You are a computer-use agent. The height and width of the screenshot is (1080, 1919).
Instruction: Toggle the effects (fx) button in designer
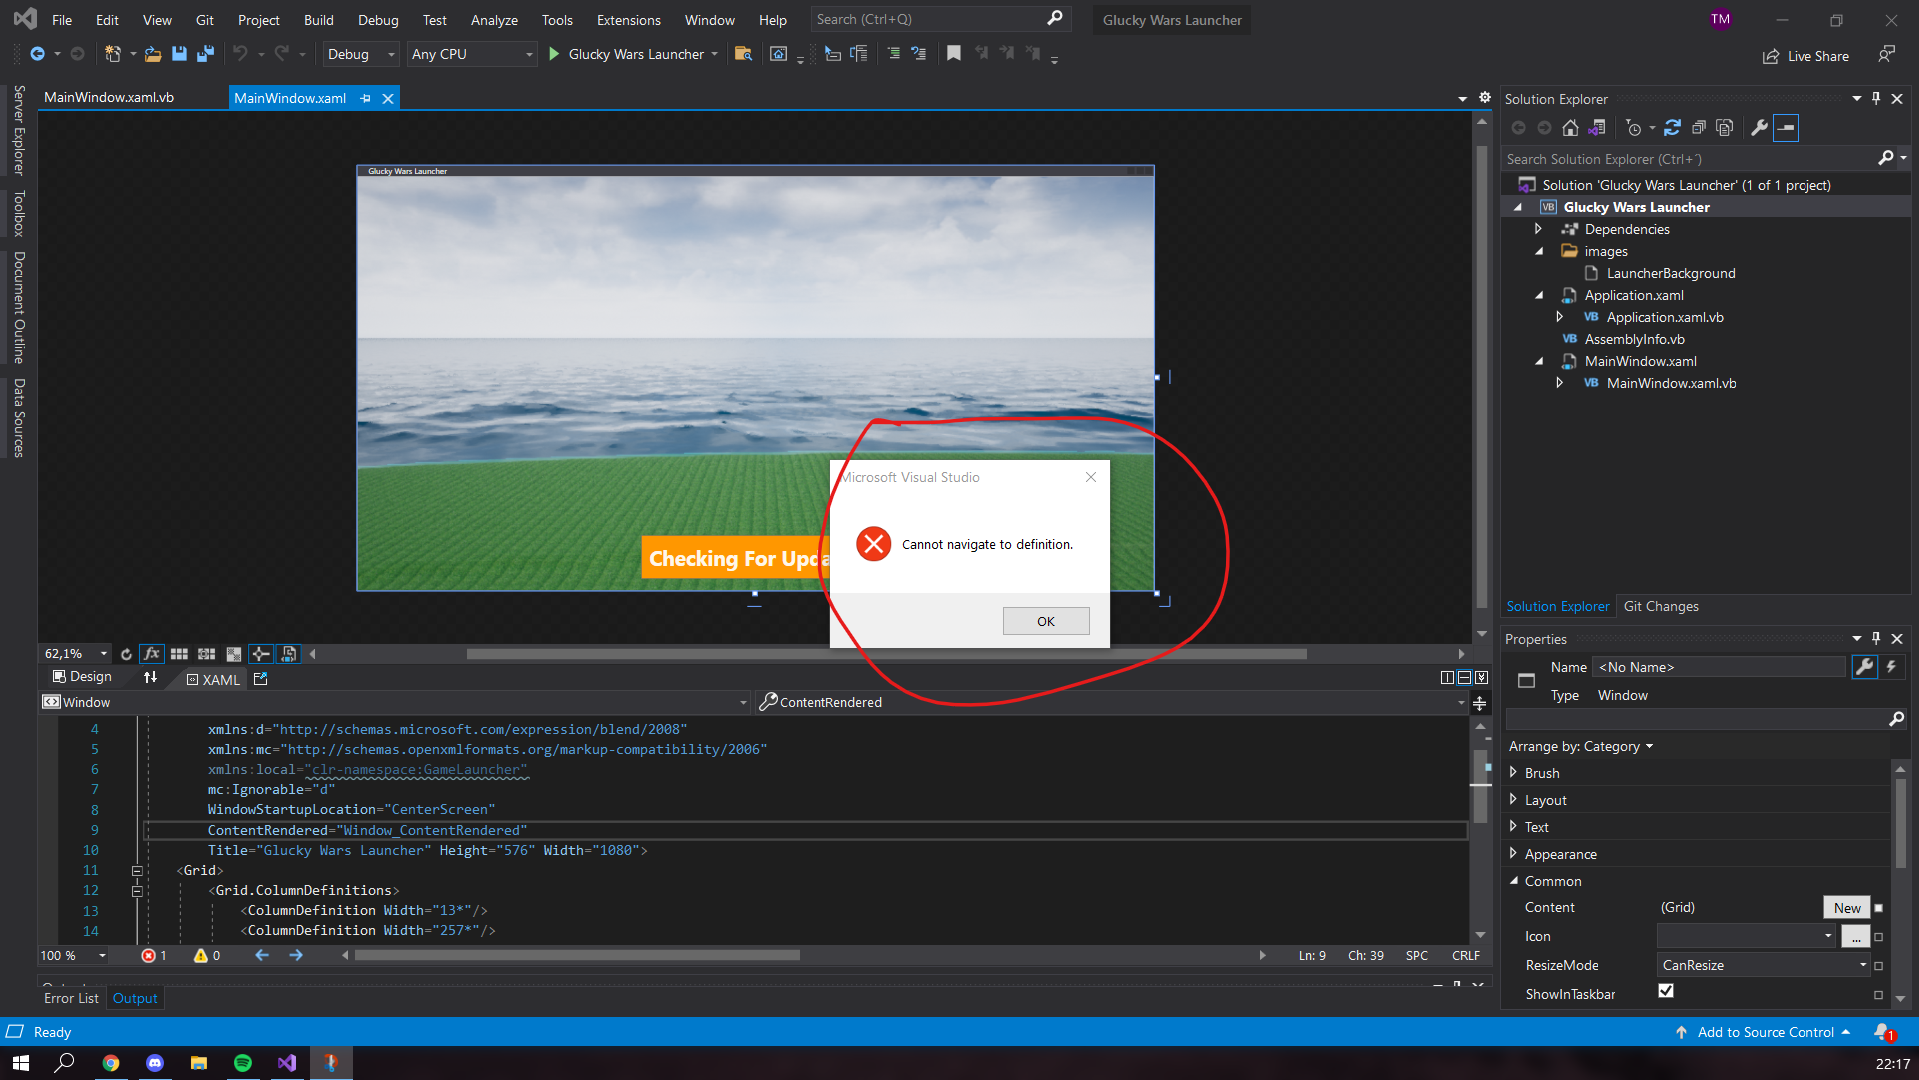(x=152, y=654)
